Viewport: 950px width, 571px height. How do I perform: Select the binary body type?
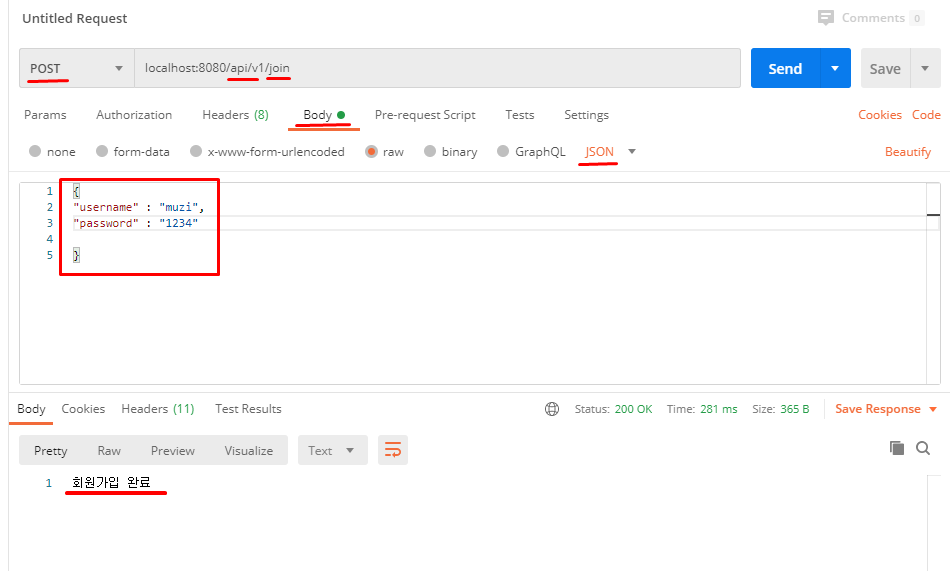[430, 151]
